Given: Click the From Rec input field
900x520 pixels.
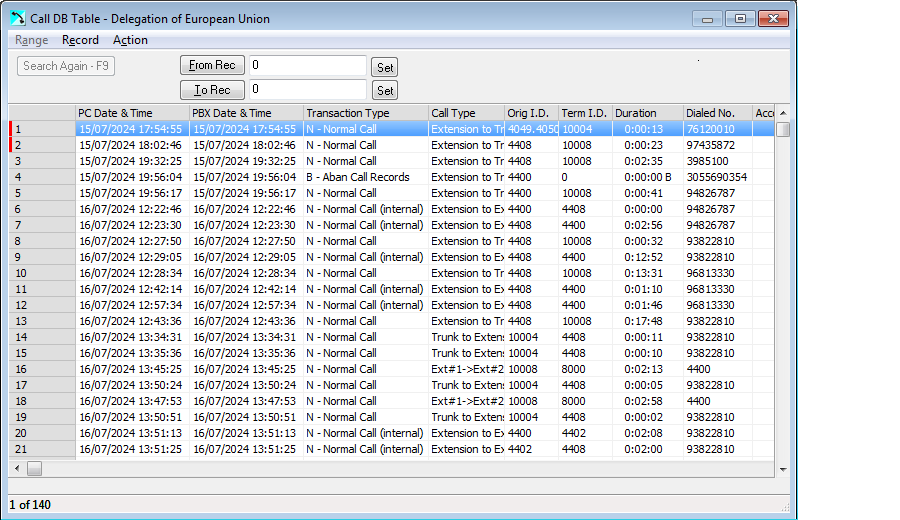Looking at the screenshot, I should point(307,65).
